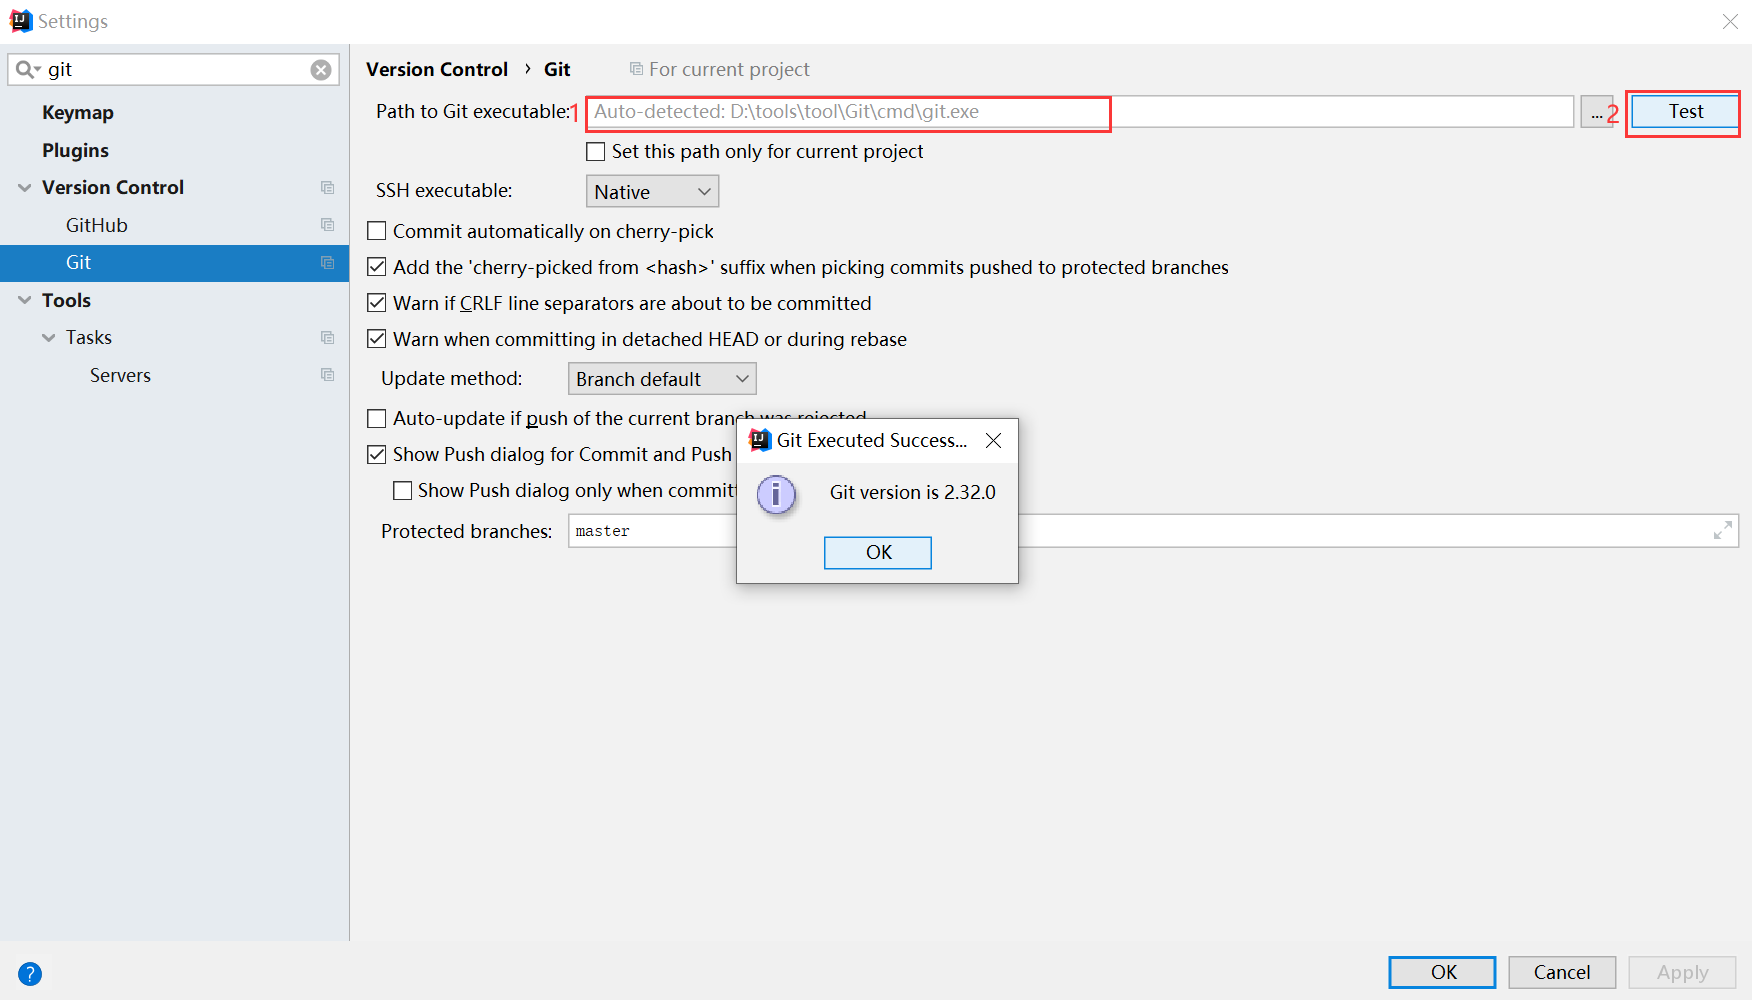Open the SSH executable Native dropdown

coord(652,191)
